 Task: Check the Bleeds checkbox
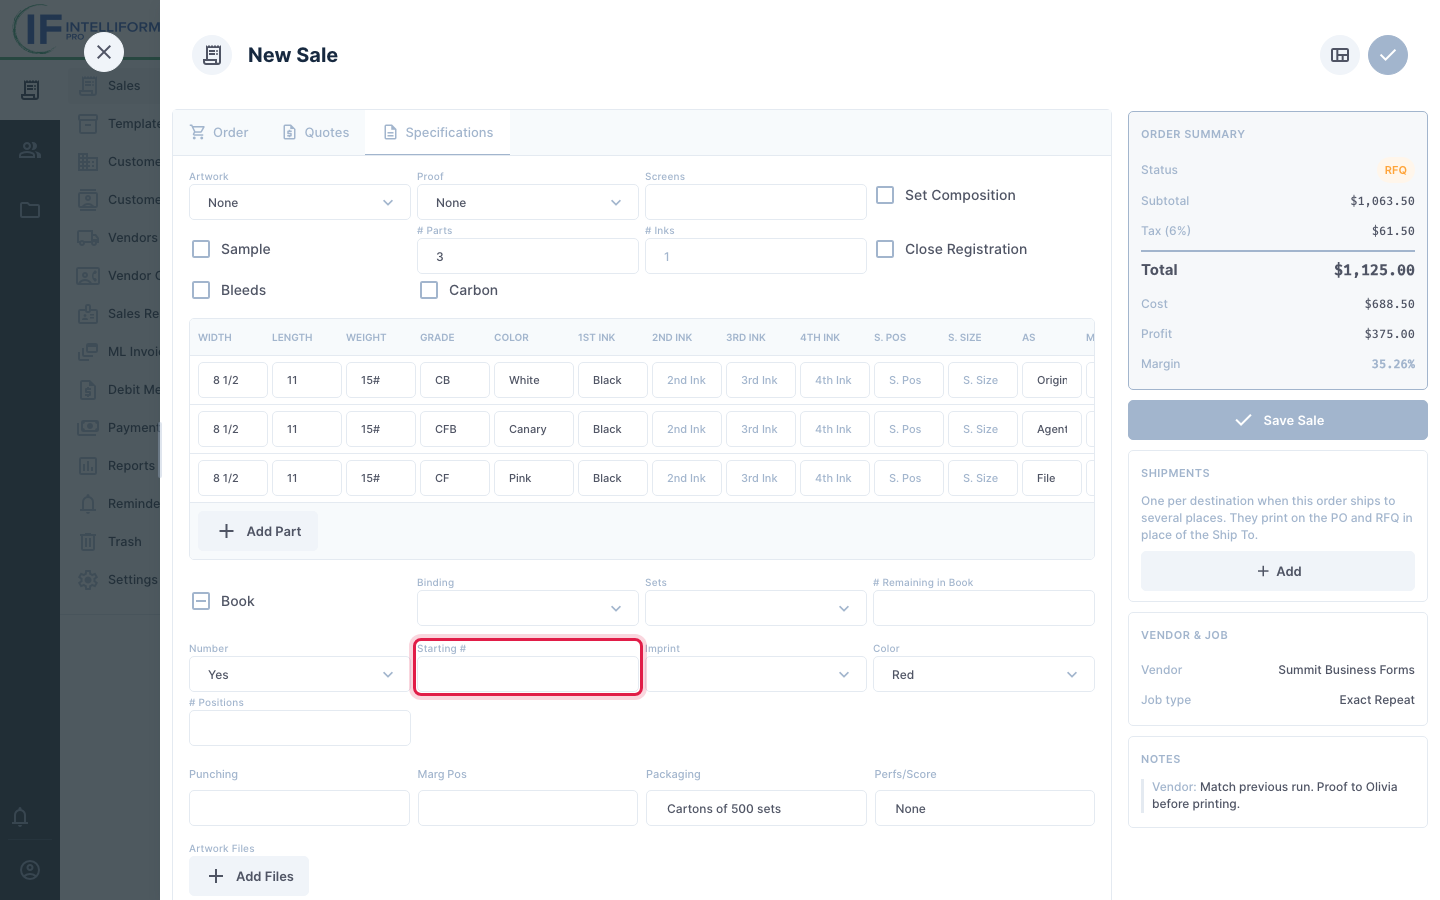(201, 290)
